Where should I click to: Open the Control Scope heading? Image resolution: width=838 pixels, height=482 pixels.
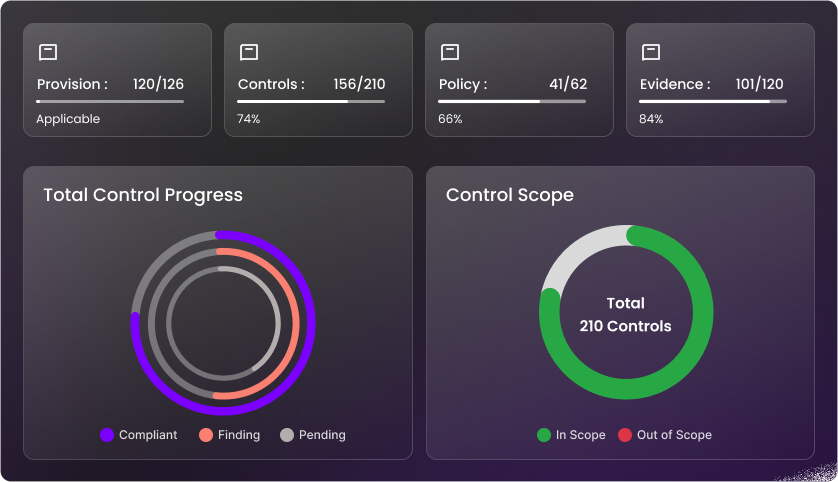(510, 195)
